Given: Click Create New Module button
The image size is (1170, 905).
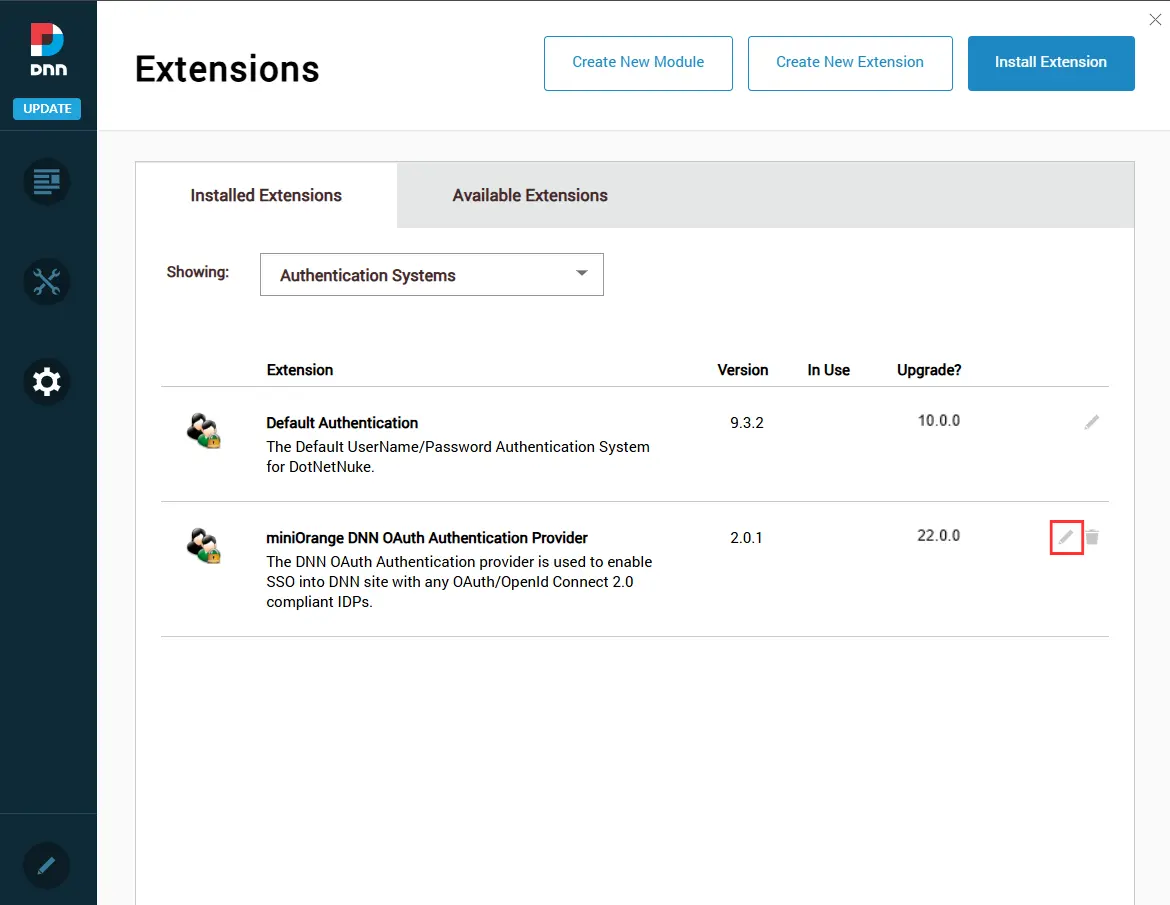Looking at the screenshot, I should click(x=638, y=63).
